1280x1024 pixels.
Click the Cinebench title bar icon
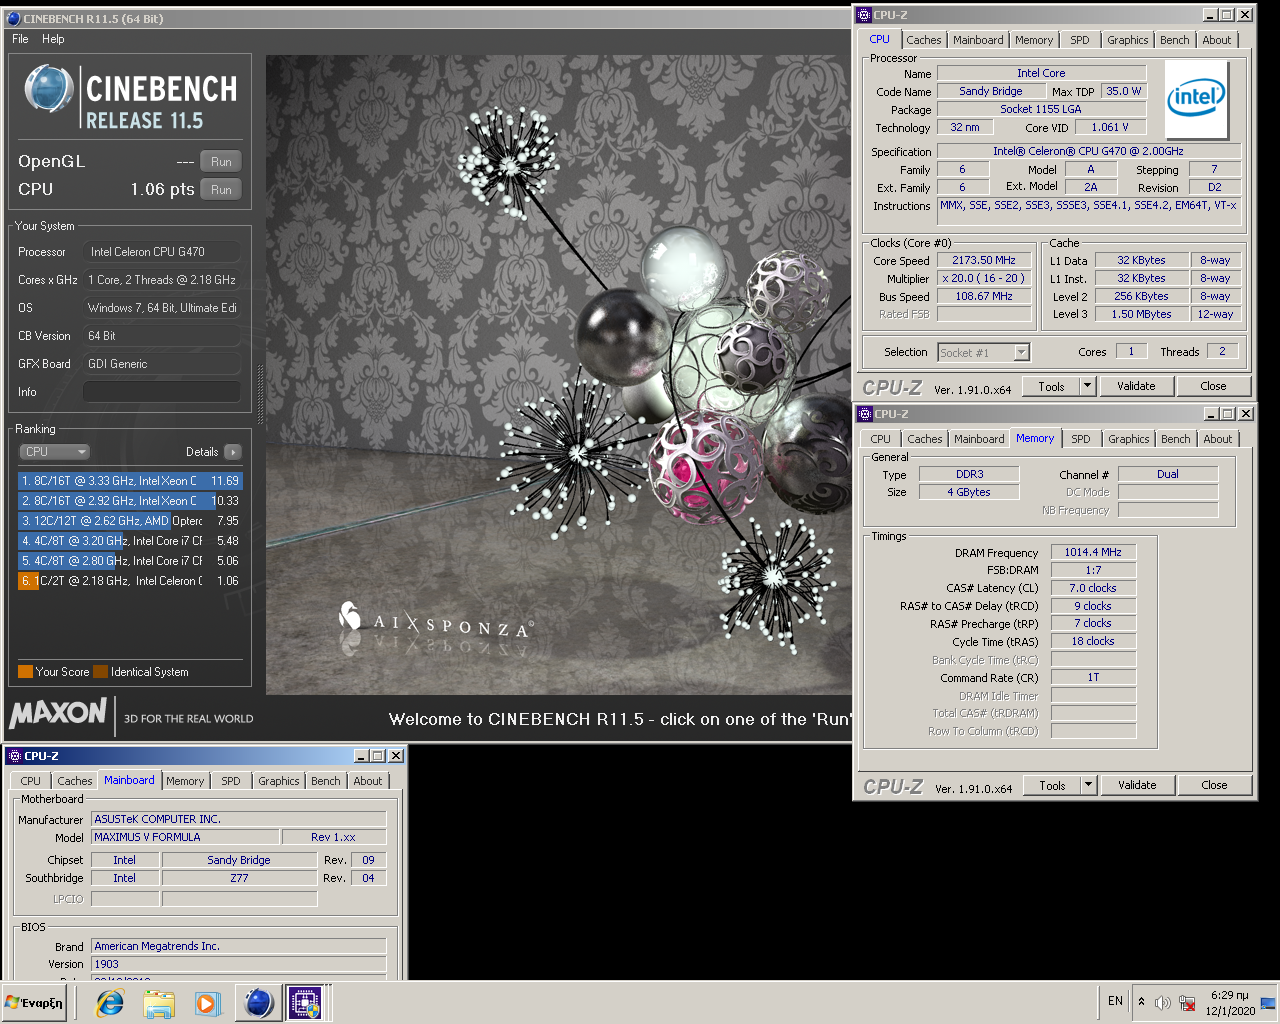point(13,18)
